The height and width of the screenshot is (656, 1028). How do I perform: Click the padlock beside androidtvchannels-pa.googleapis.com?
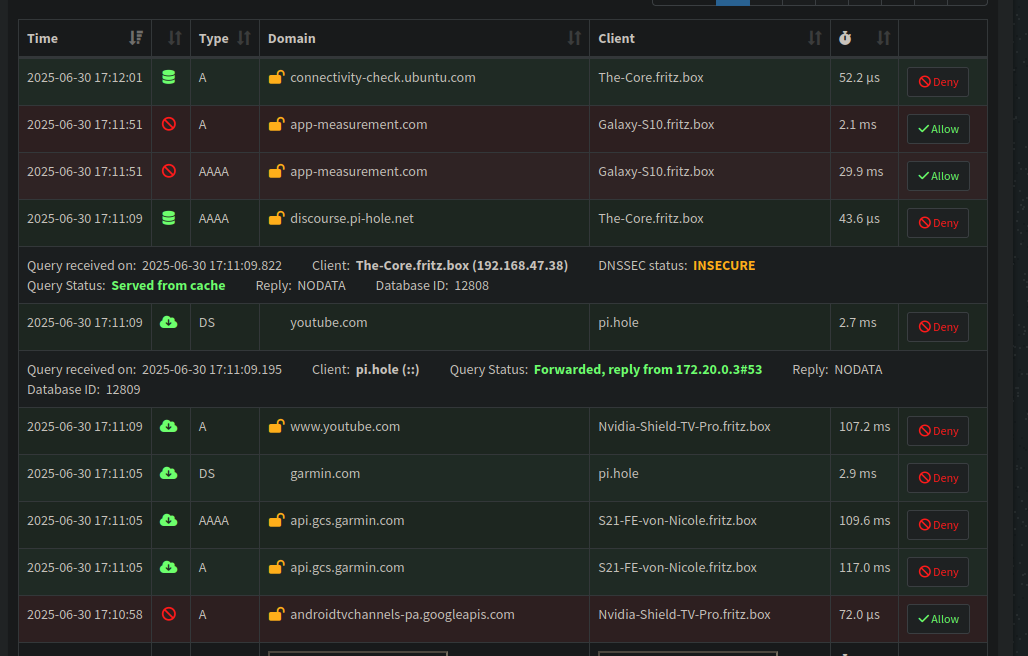coord(277,615)
